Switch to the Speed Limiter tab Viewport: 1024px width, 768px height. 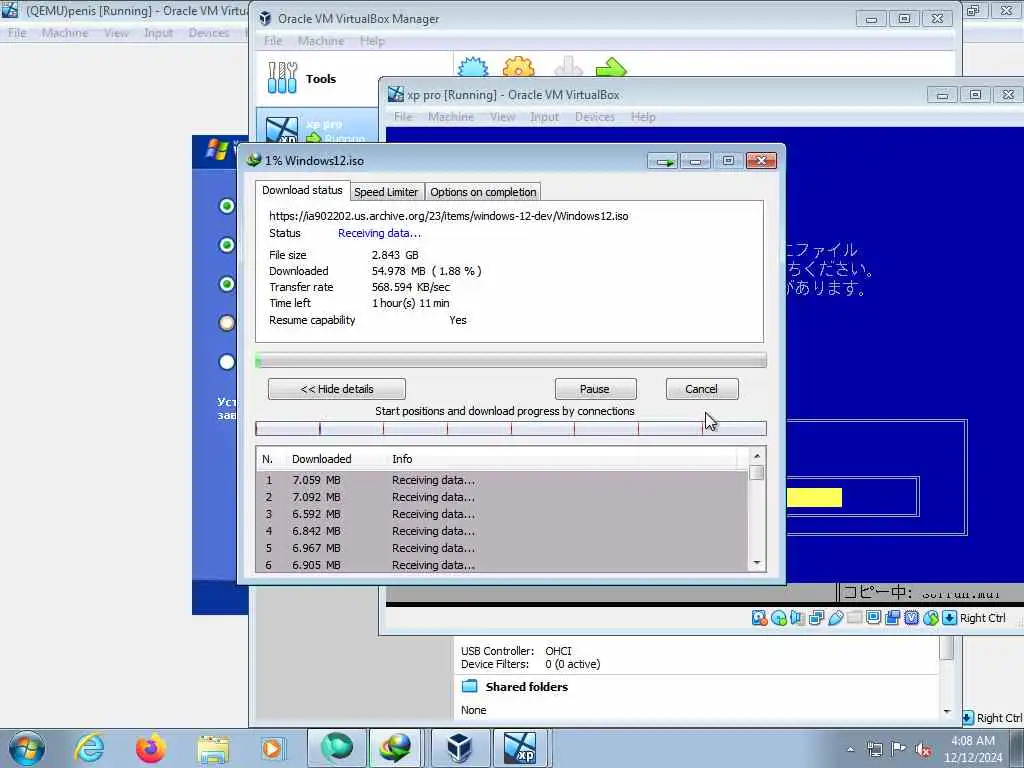point(386,192)
